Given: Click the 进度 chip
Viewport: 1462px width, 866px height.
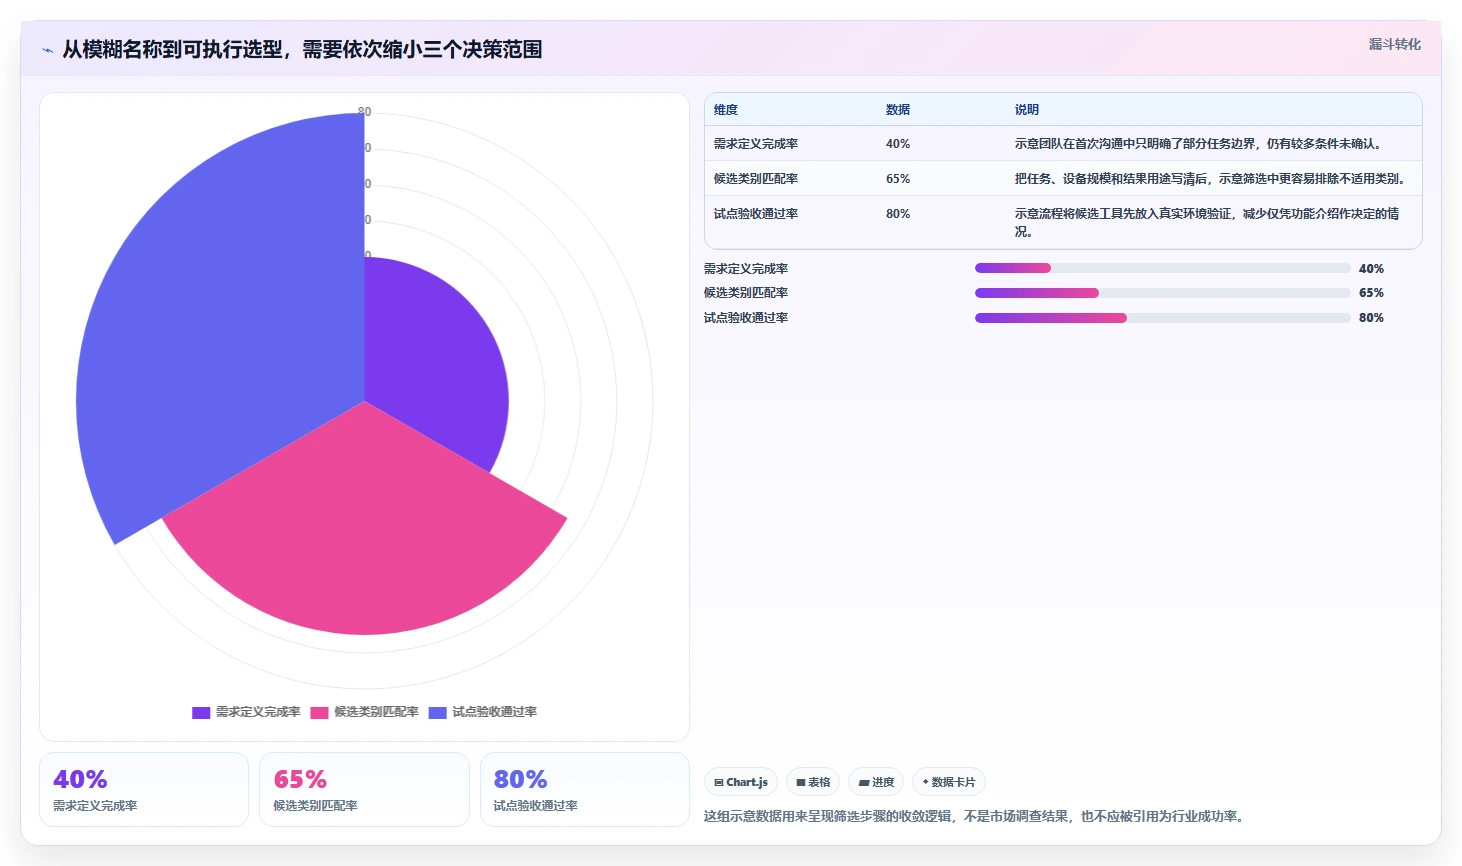Looking at the screenshot, I should pyautogui.click(x=876, y=782).
